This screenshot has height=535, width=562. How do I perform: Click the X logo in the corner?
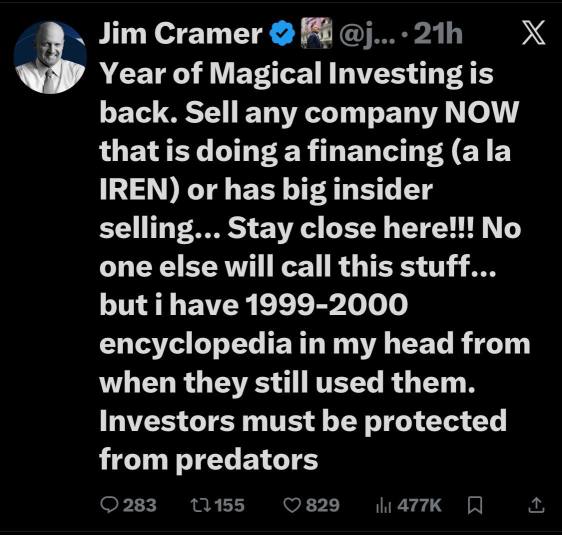[x=533, y=33]
